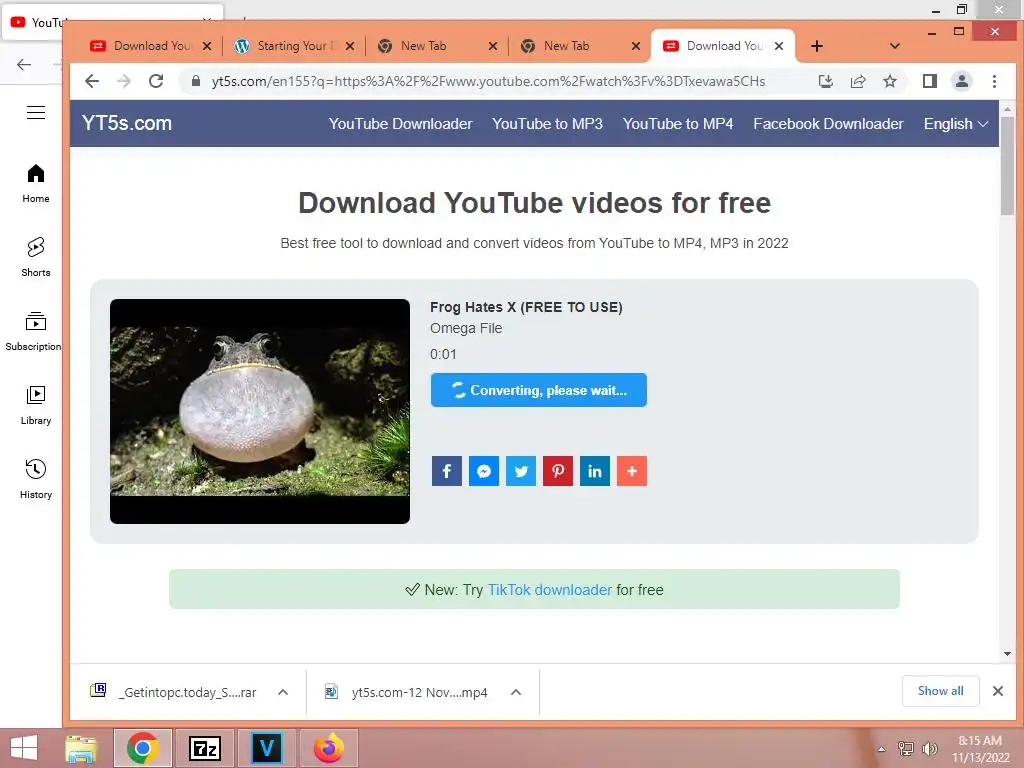Open the V app in taskbar
Screen dimensions: 1024x768
(x=266, y=748)
